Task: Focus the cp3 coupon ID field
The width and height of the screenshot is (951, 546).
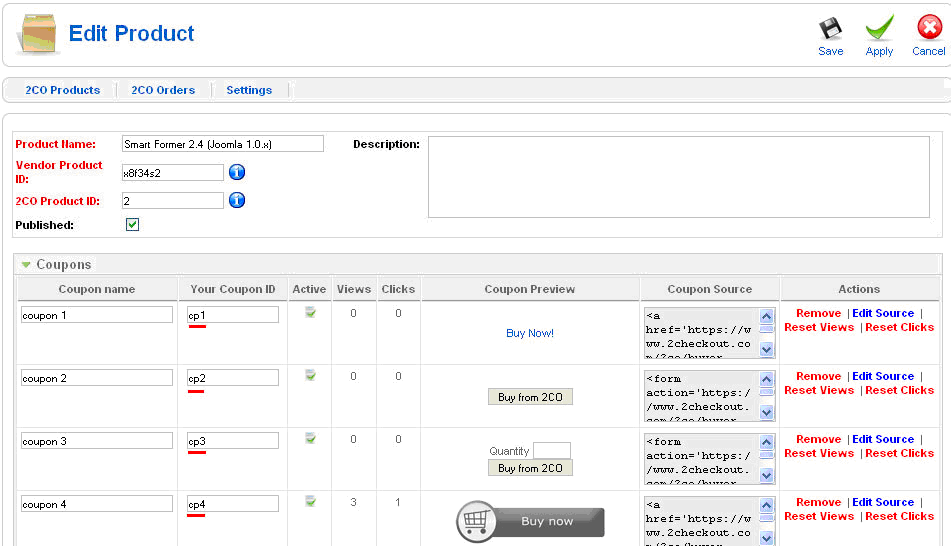Action: (x=233, y=441)
